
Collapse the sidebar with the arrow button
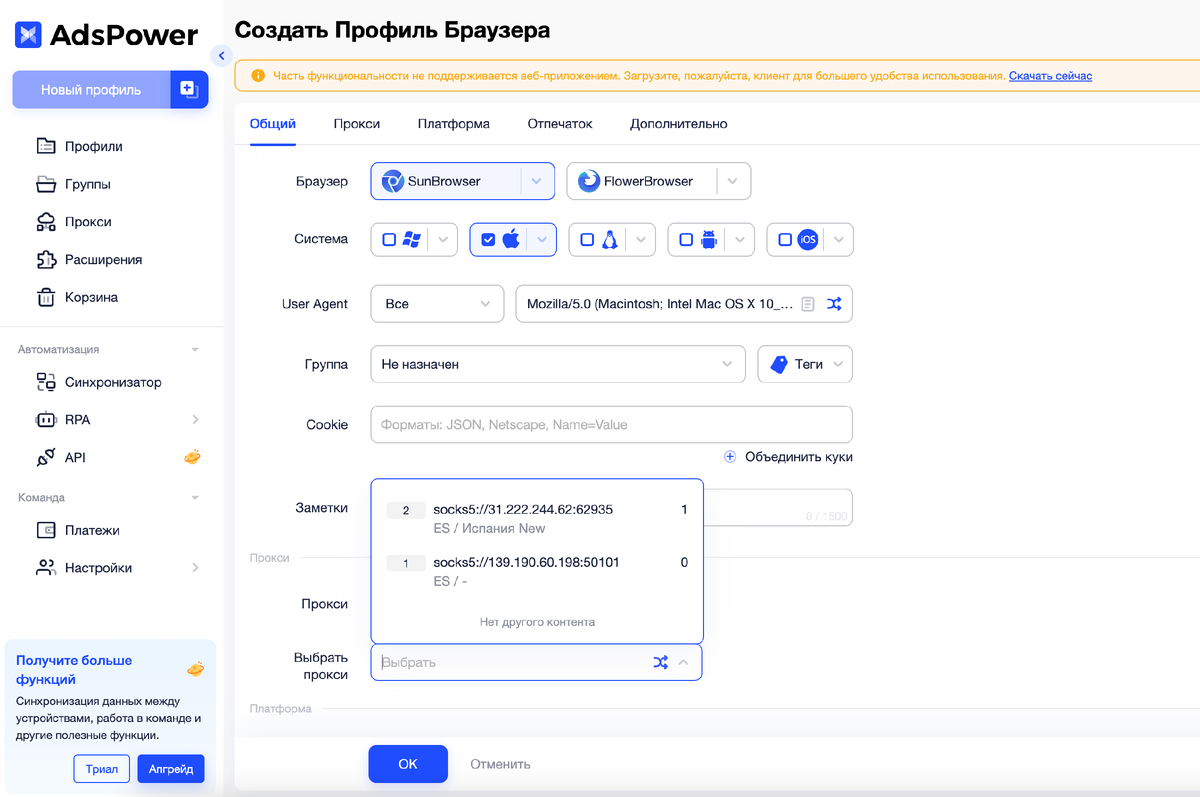[222, 56]
